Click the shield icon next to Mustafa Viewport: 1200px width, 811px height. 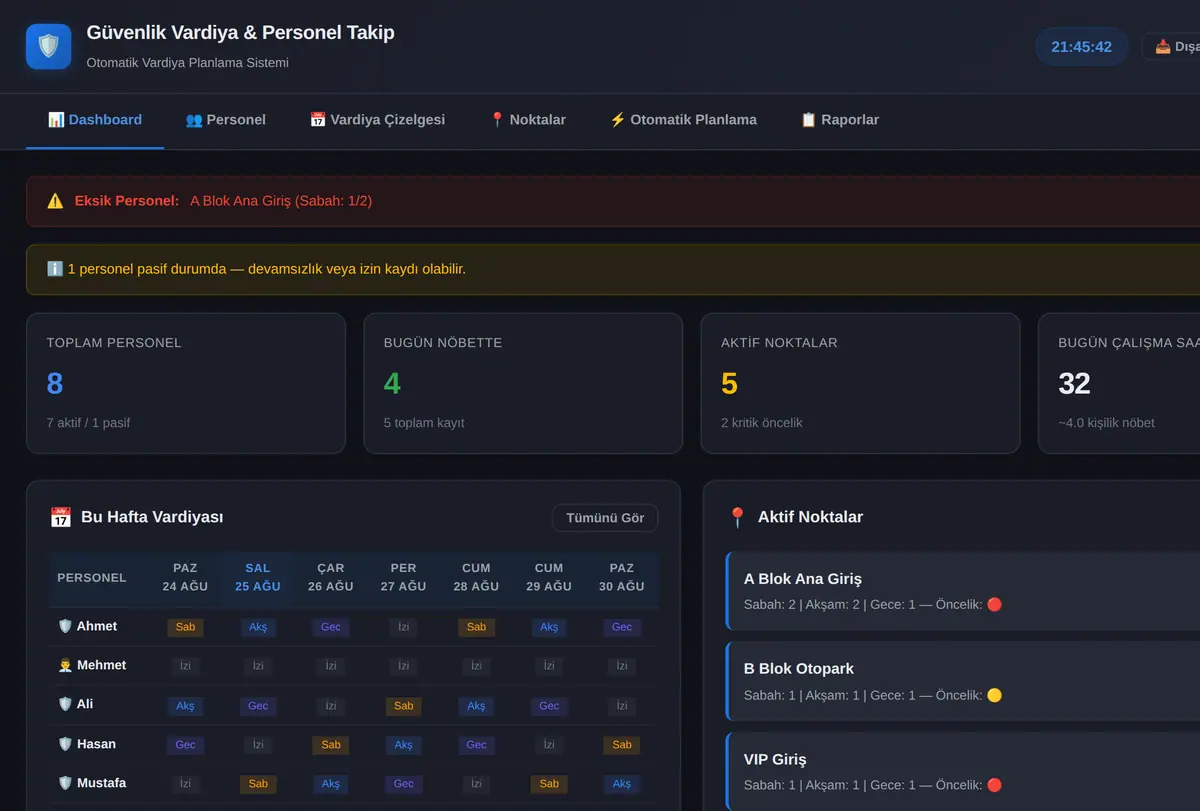click(65, 783)
